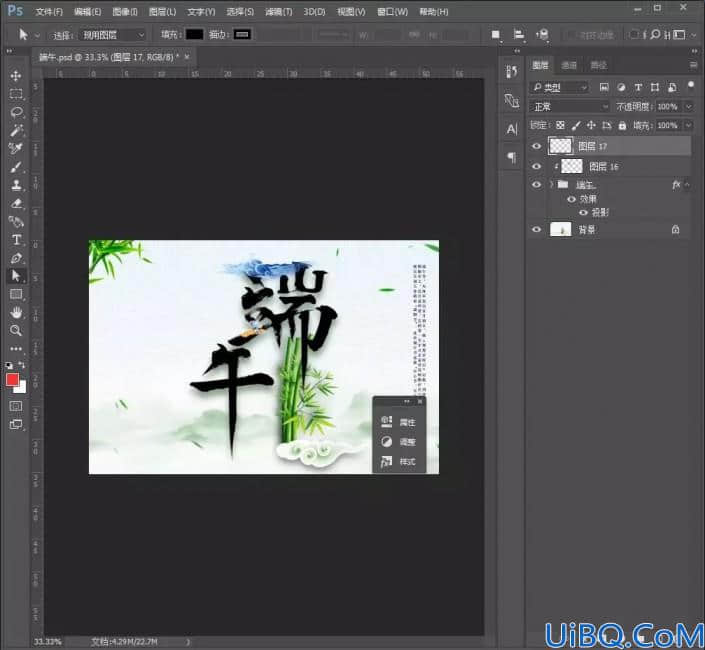
Task: Open the 正常 blend mode dropdown
Action: point(570,107)
